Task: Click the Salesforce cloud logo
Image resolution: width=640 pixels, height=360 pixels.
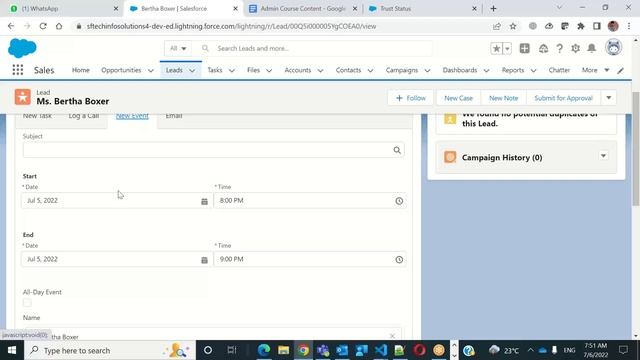Action: 22,48
